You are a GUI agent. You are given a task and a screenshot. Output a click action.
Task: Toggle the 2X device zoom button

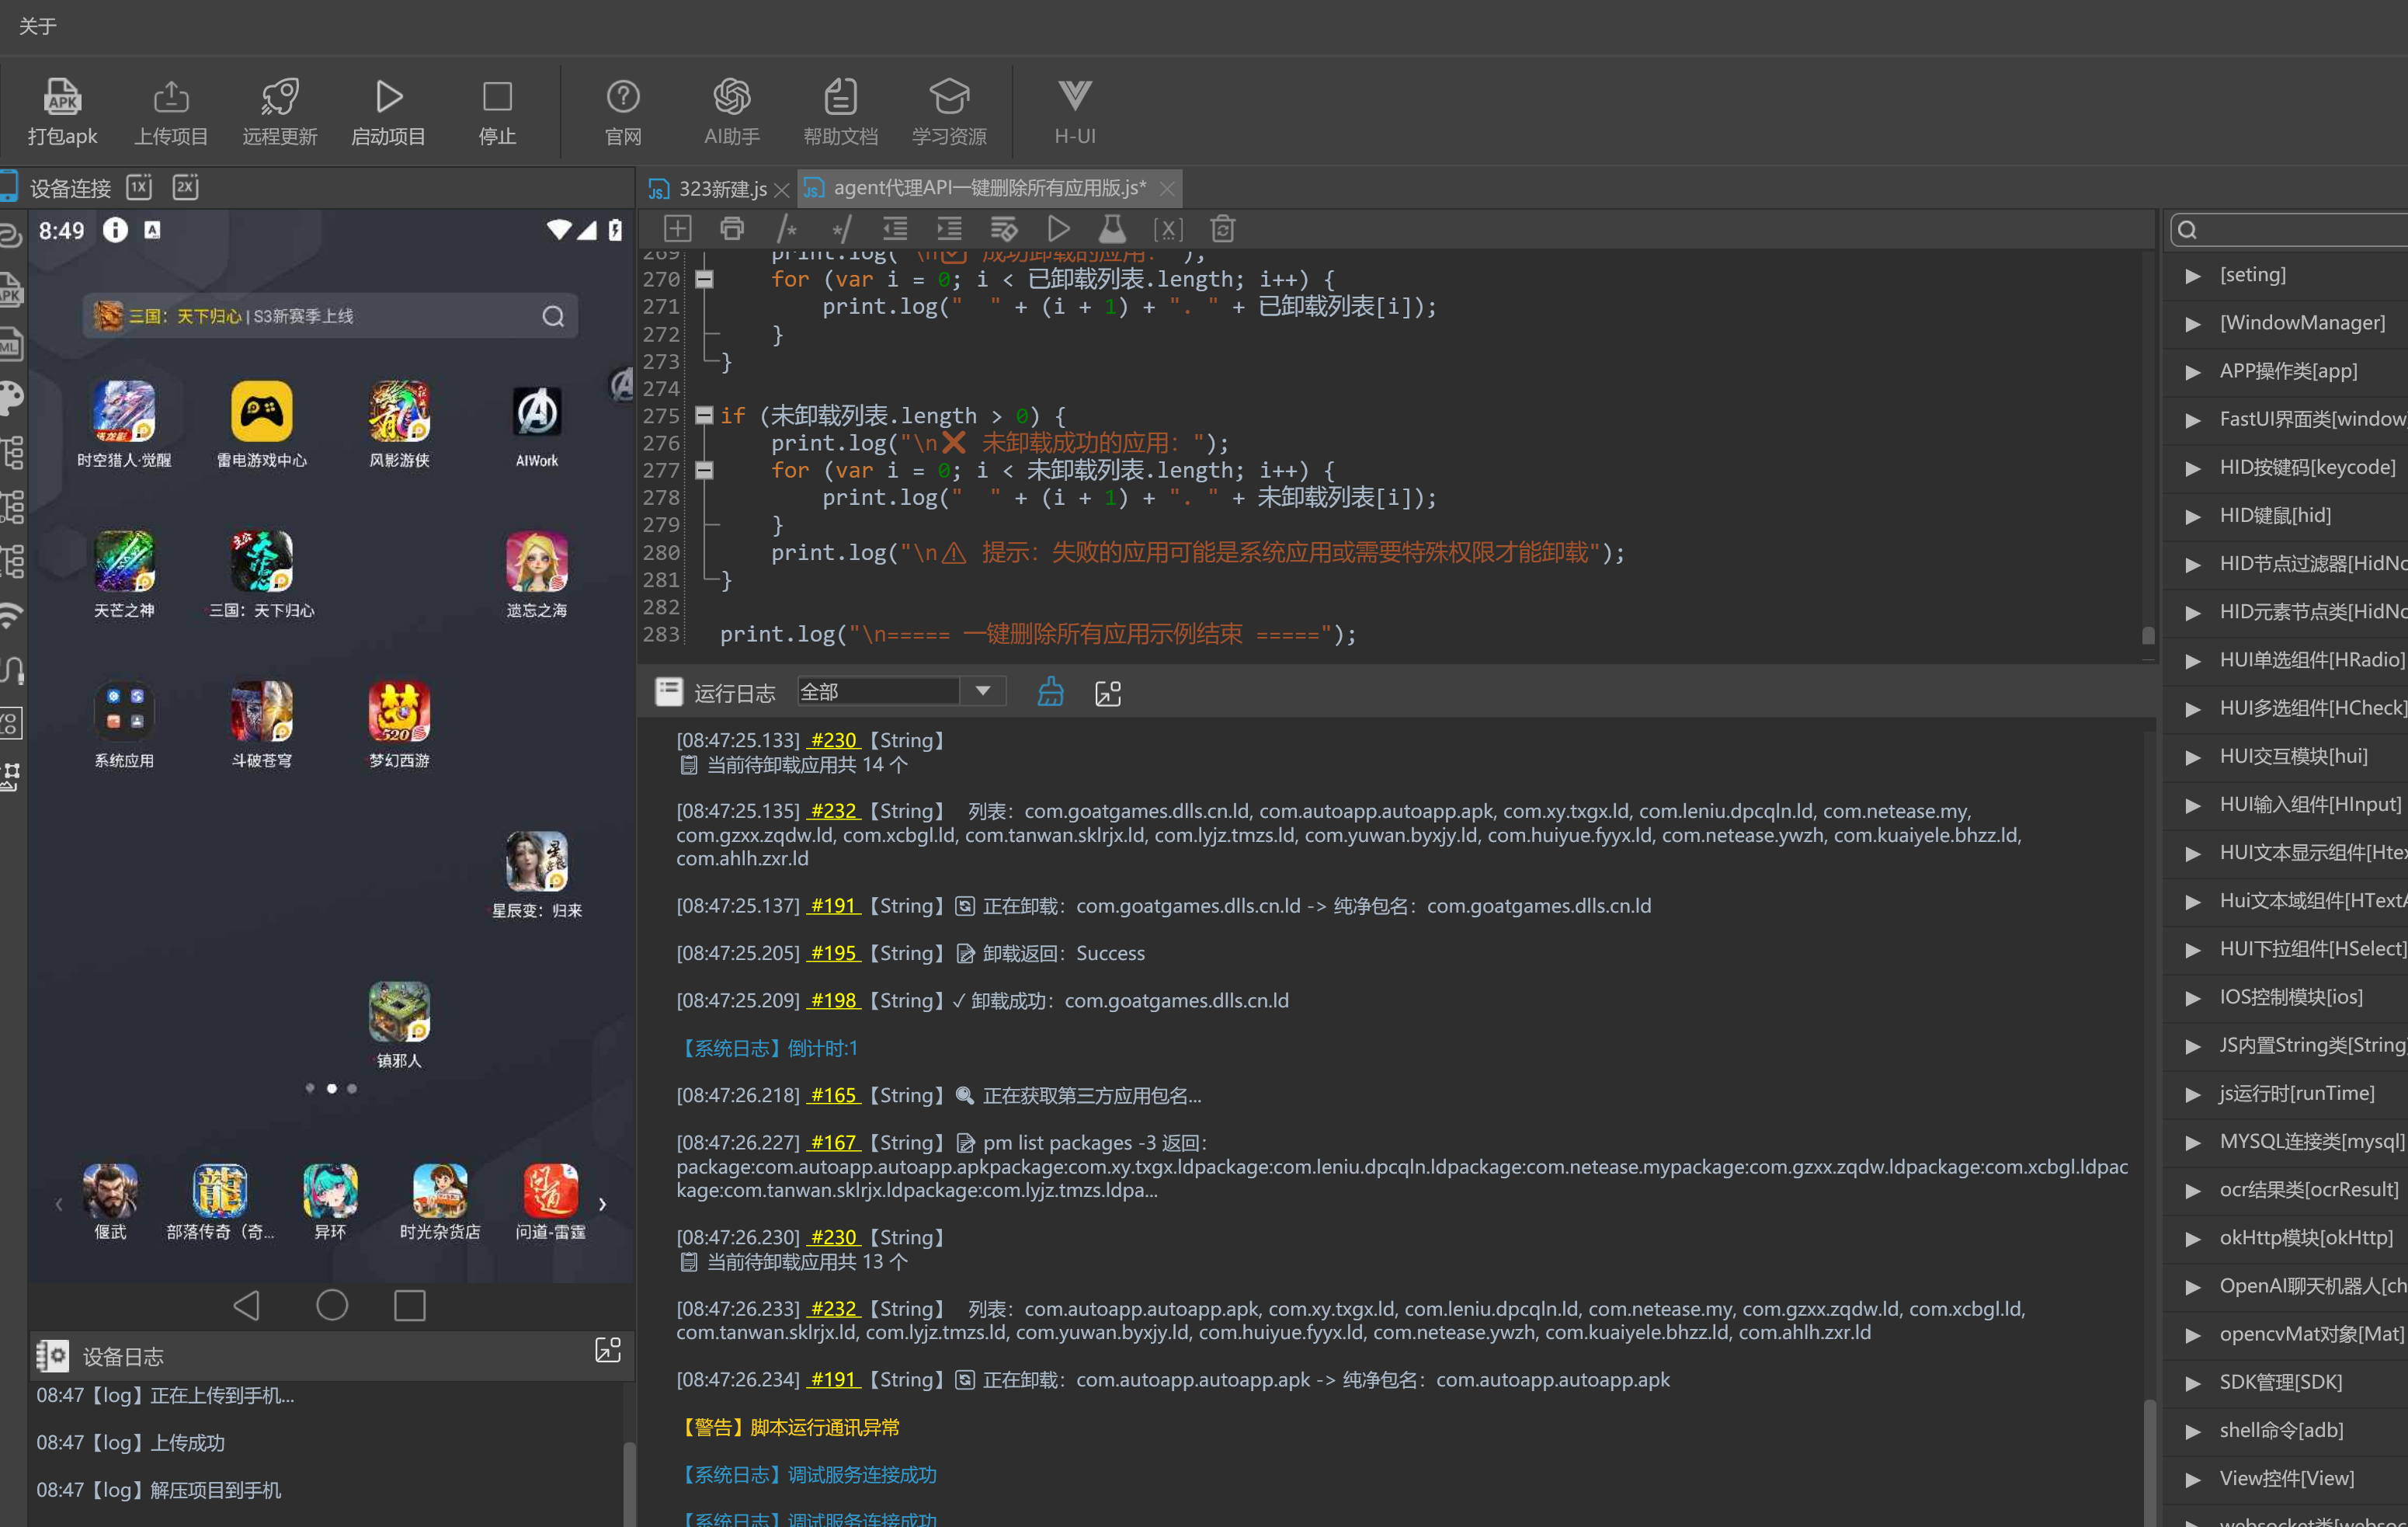tap(185, 187)
